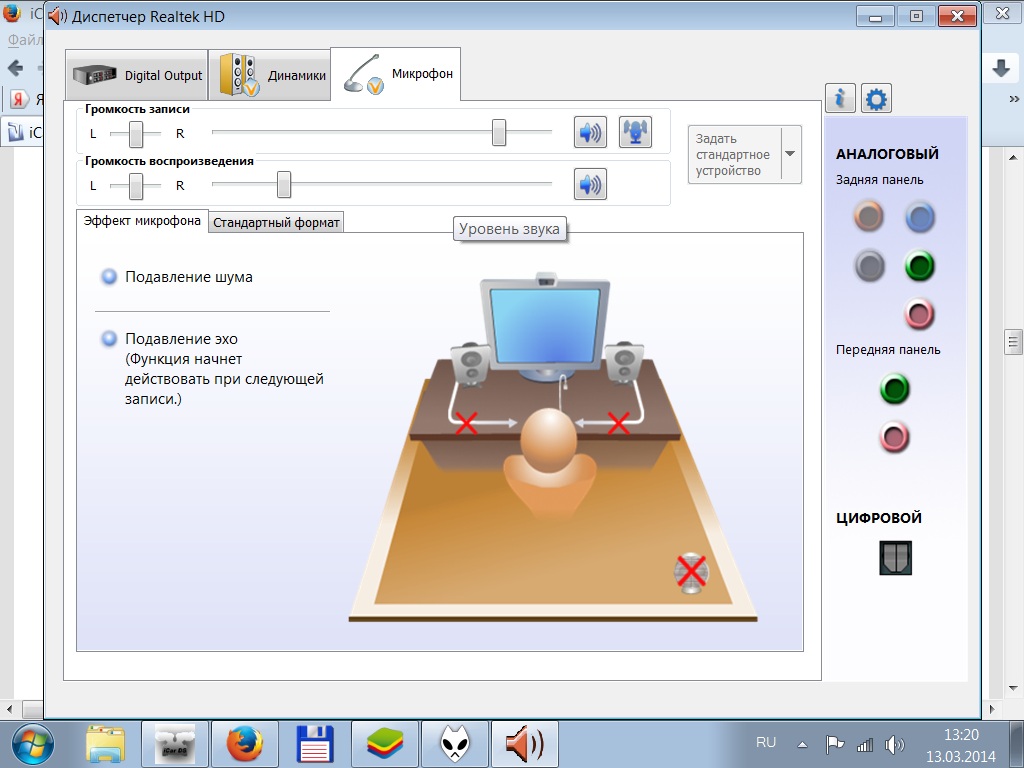
Task: Click Realtek speaker icon in taskbar
Action: tap(524, 744)
